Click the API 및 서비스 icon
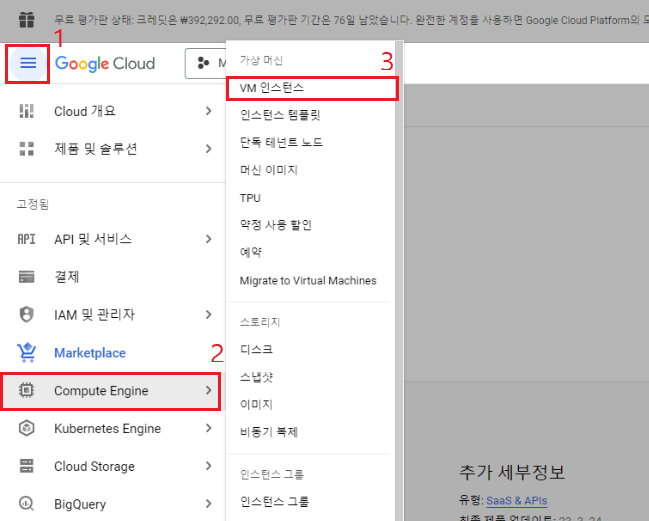The image size is (649, 521). point(26,239)
